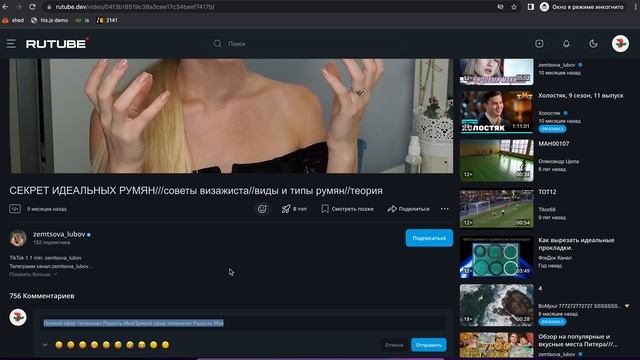This screenshot has width=640, height=360.
Task: Click the browser back arrow
Action: click(5, 7)
